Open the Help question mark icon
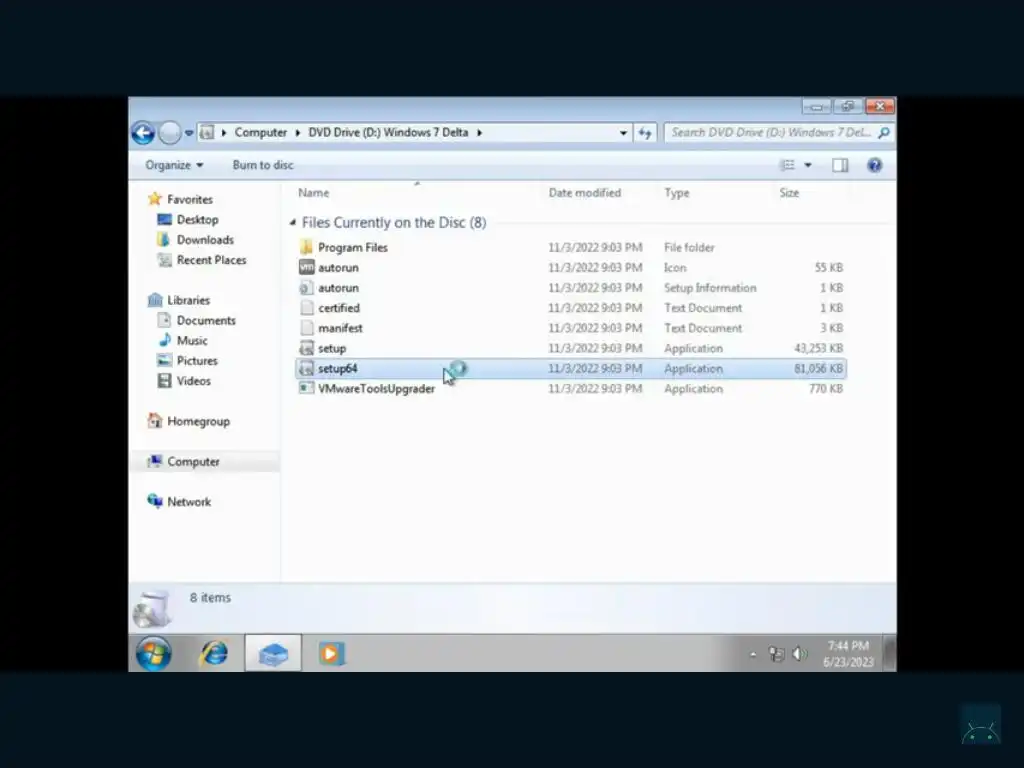1024x768 pixels. [874, 165]
